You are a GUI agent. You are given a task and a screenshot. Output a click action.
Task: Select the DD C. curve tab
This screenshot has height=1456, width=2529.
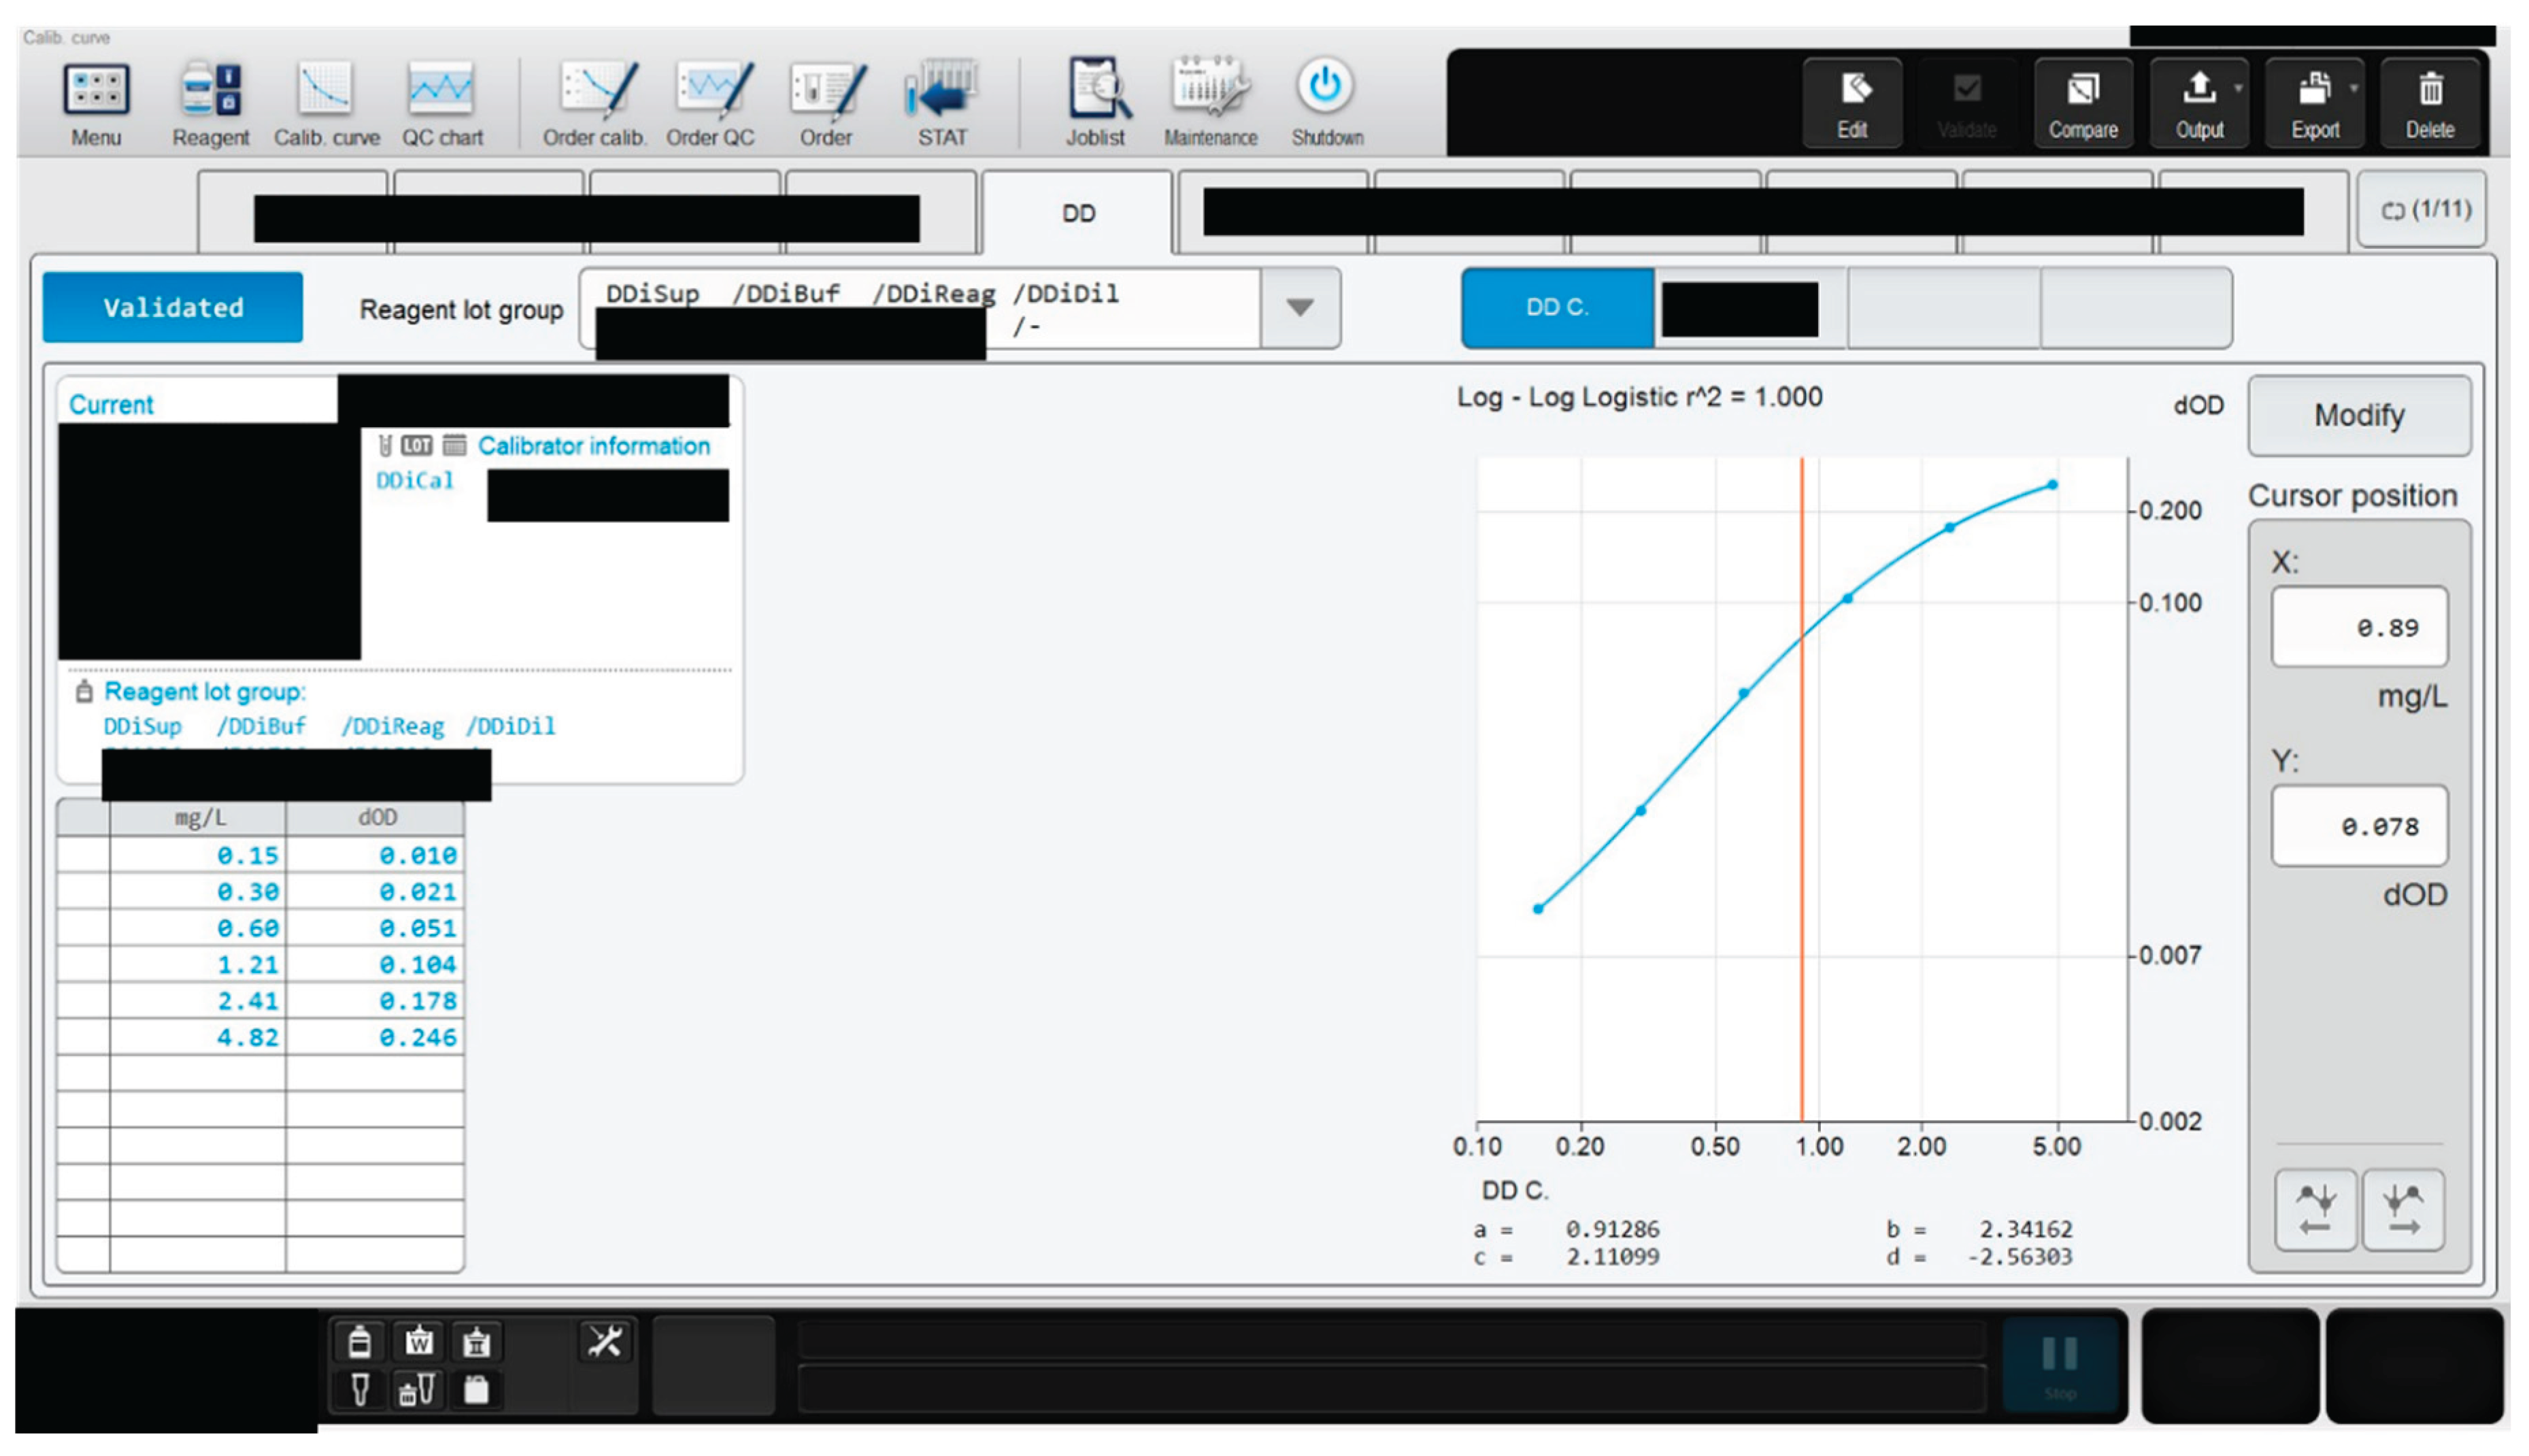tap(1556, 307)
